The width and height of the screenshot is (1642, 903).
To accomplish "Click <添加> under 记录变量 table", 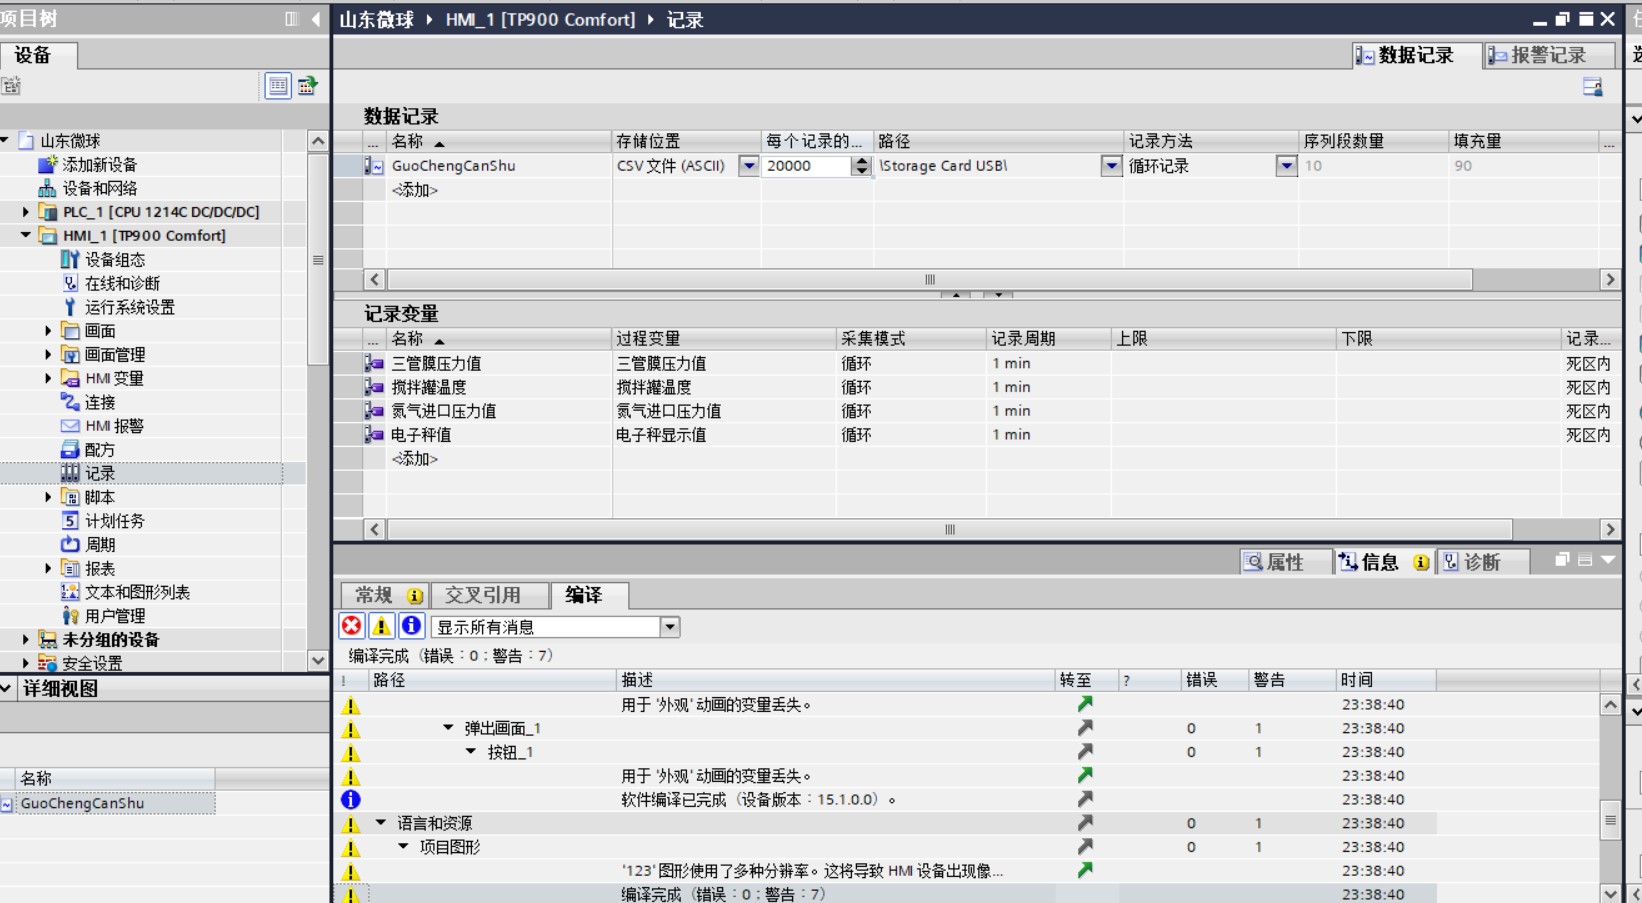I will coord(414,459).
